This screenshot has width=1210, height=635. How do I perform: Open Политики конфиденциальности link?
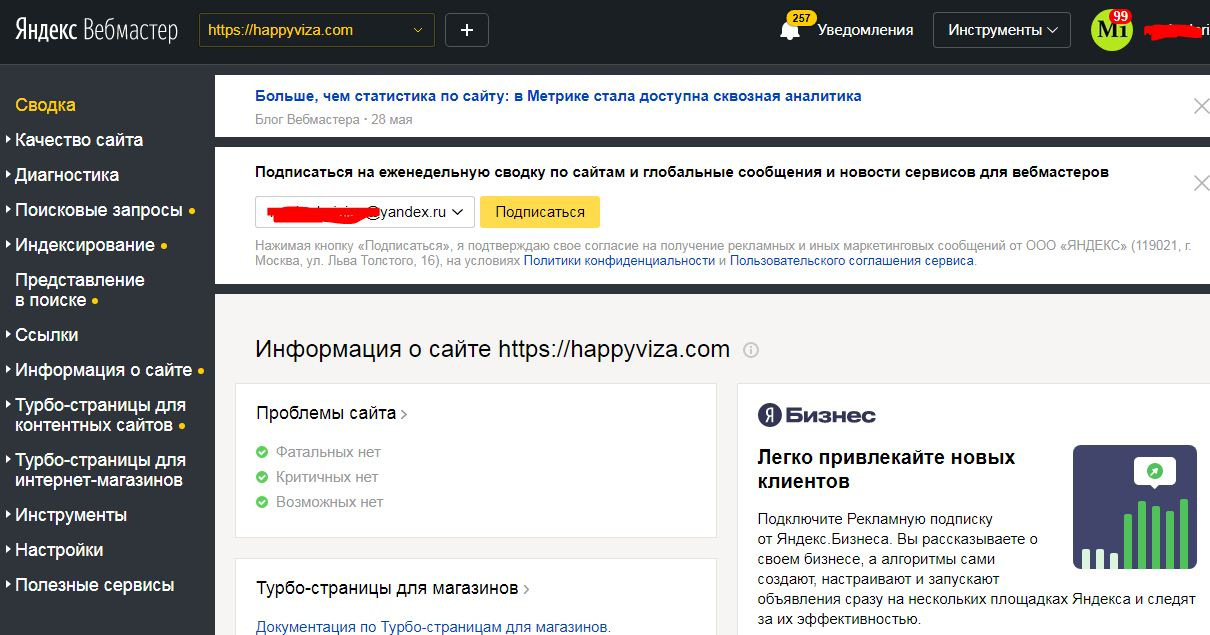click(619, 260)
